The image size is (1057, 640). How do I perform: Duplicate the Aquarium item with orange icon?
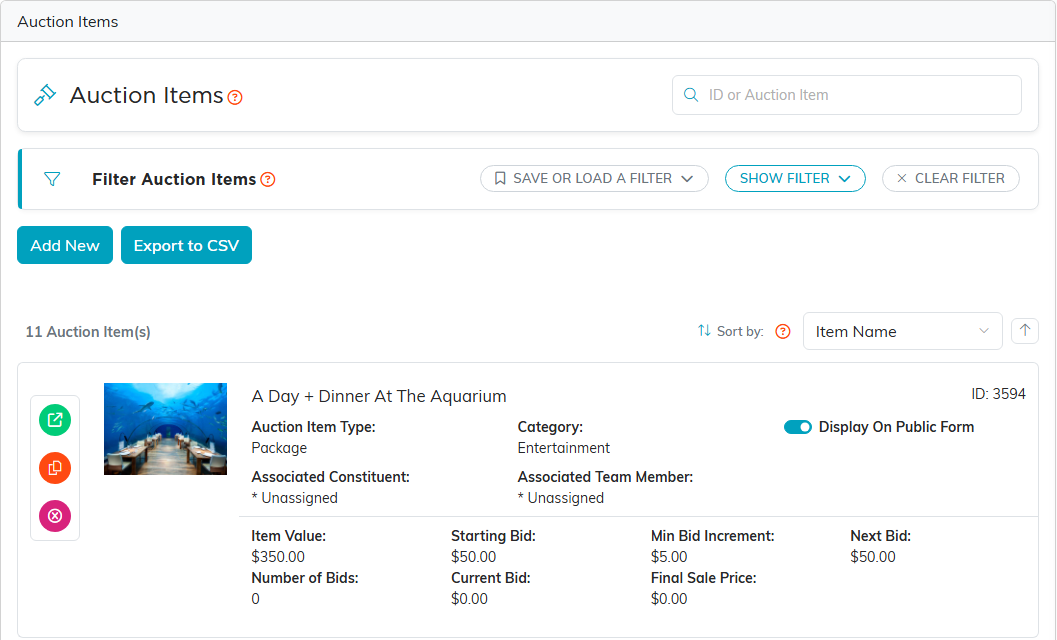[55, 468]
